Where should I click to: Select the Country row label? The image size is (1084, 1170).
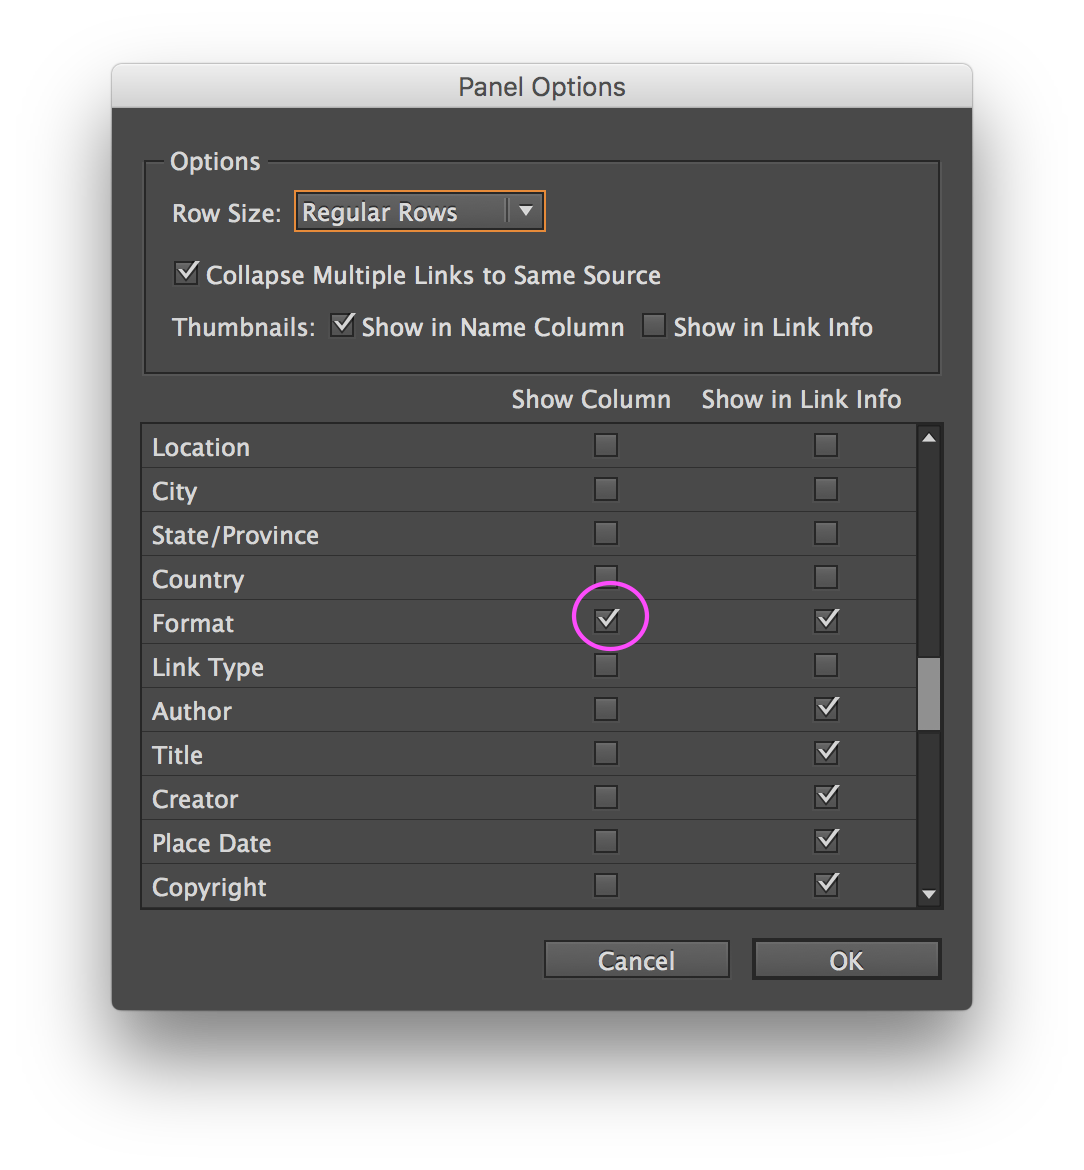coord(198,579)
